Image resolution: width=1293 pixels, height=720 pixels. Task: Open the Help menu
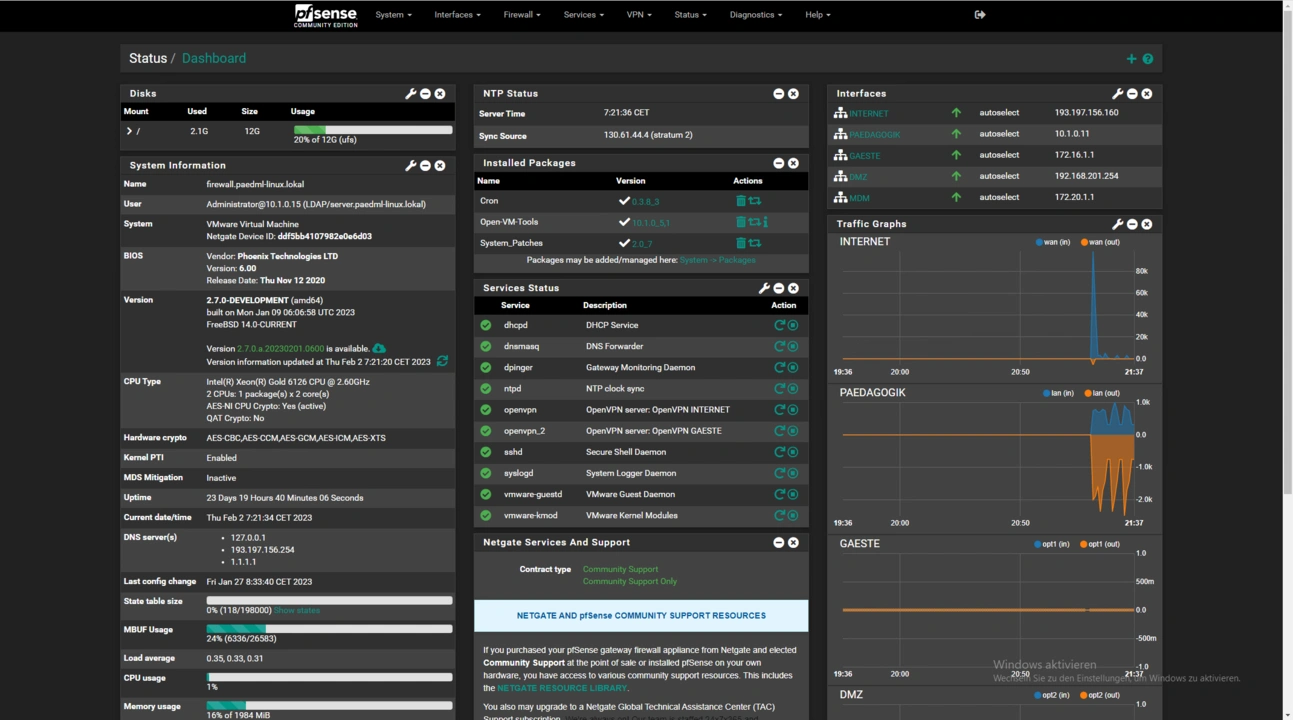tap(818, 15)
